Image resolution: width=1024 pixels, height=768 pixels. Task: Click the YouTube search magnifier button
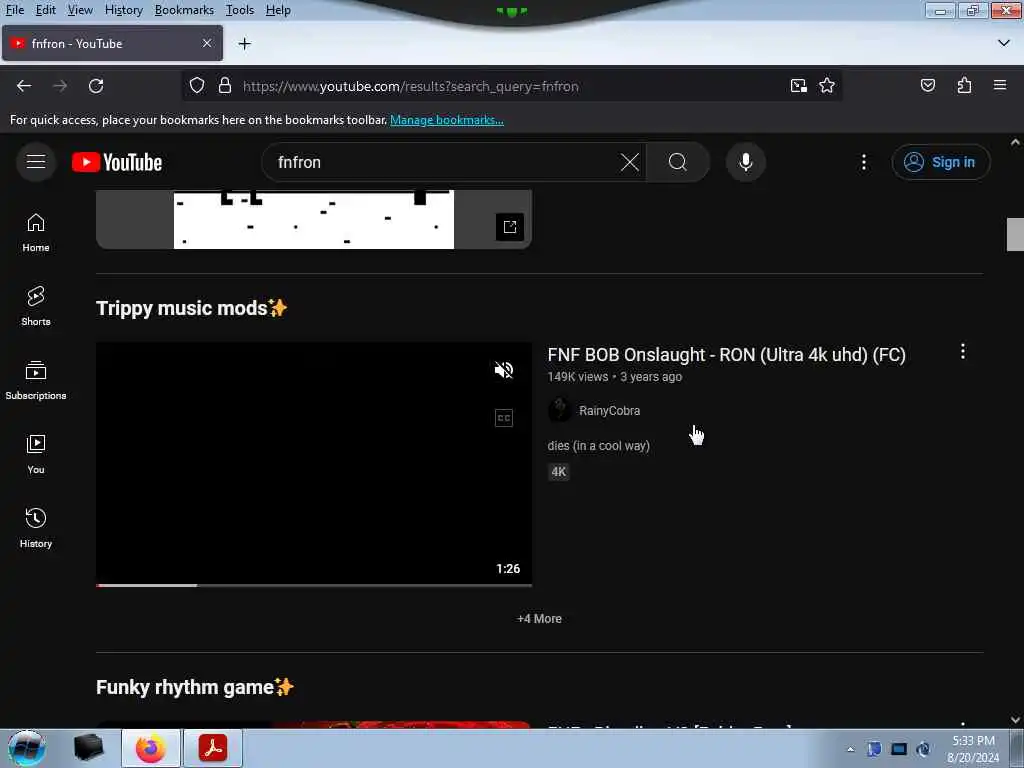pyautogui.click(x=677, y=162)
